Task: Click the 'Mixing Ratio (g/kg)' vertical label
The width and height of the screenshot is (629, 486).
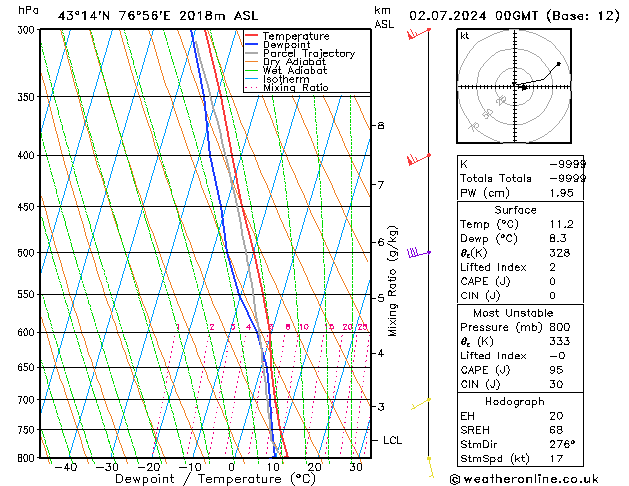Action: click(x=392, y=281)
